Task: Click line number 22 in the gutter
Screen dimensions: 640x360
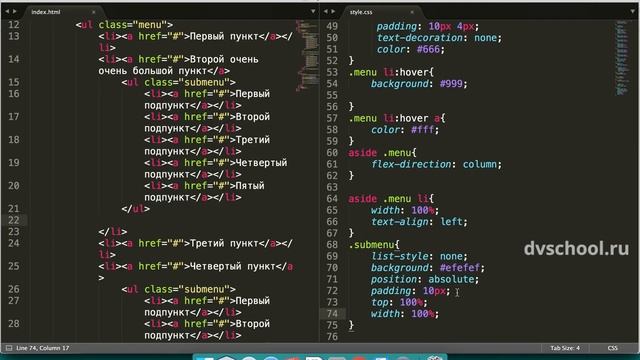Action: tap(13, 220)
